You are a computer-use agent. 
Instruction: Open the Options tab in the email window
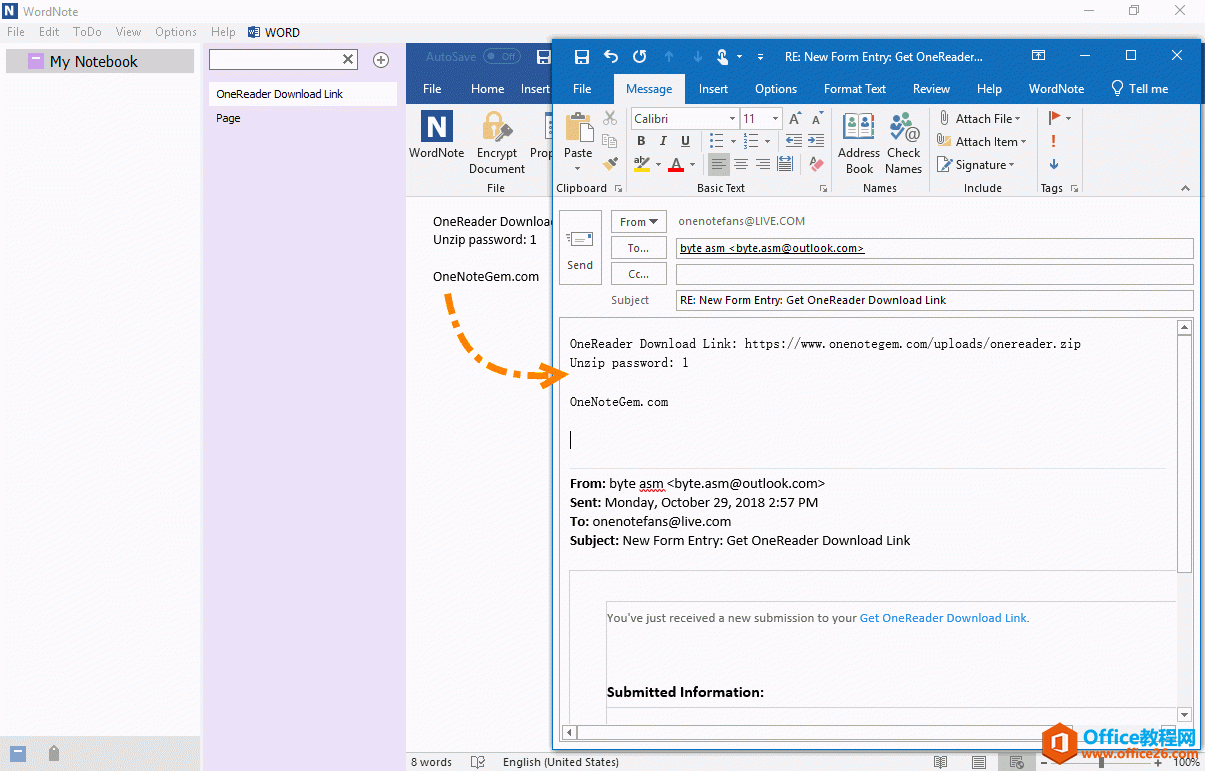coord(776,88)
